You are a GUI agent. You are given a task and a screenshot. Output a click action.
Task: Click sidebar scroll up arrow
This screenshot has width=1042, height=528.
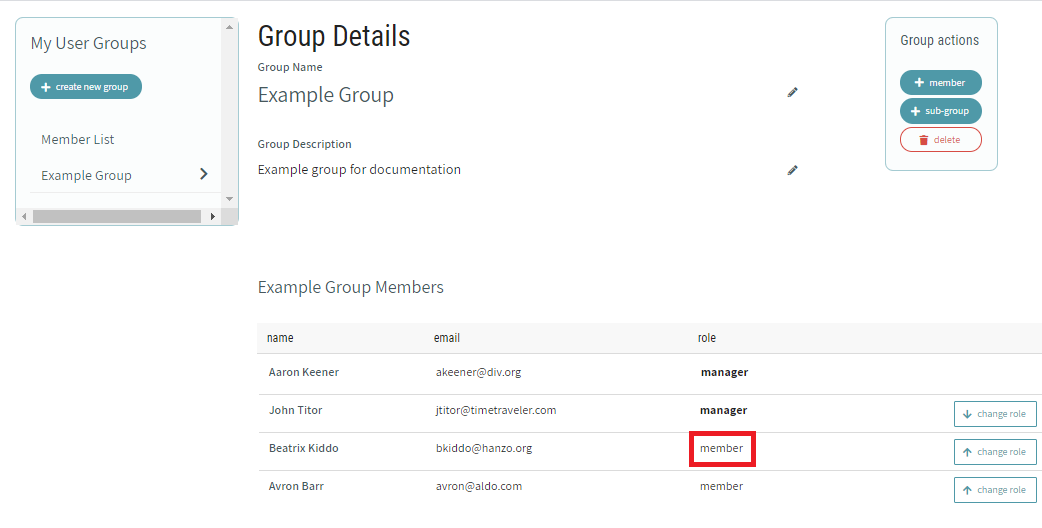[229, 27]
